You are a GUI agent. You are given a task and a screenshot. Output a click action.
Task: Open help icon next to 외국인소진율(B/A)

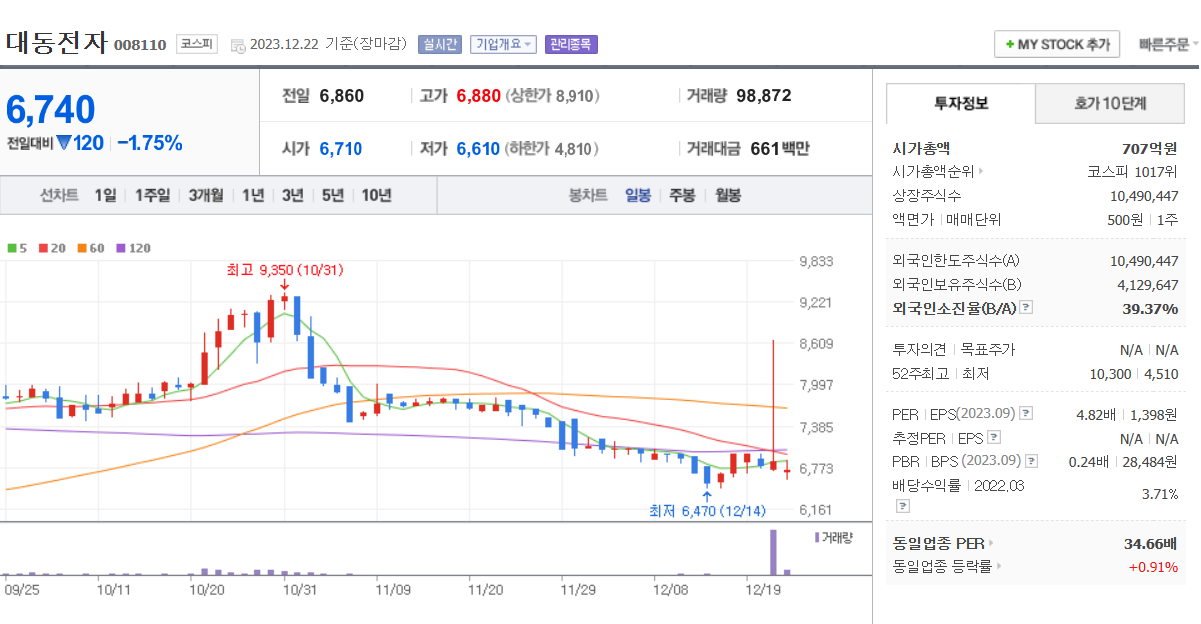tap(1026, 308)
